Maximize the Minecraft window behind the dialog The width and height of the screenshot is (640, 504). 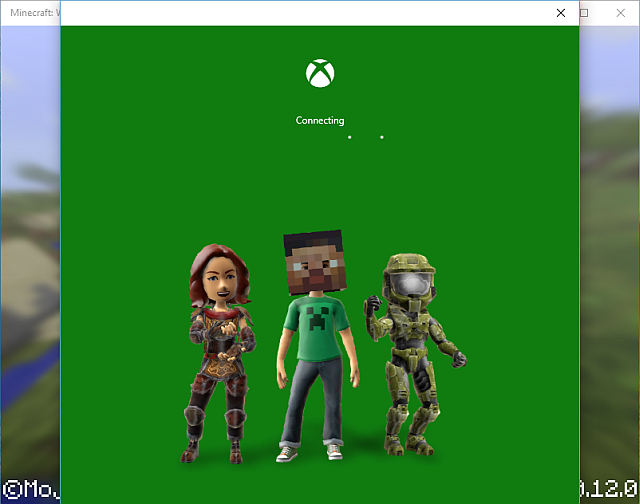(584, 13)
